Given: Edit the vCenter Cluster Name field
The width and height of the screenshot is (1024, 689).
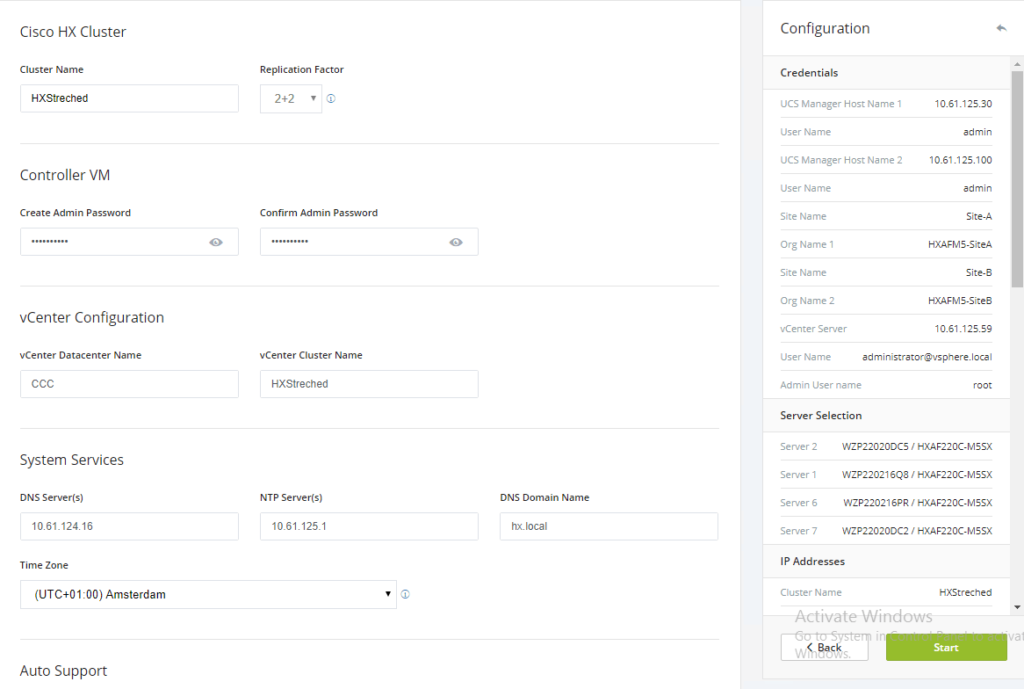Looking at the screenshot, I should click(369, 384).
